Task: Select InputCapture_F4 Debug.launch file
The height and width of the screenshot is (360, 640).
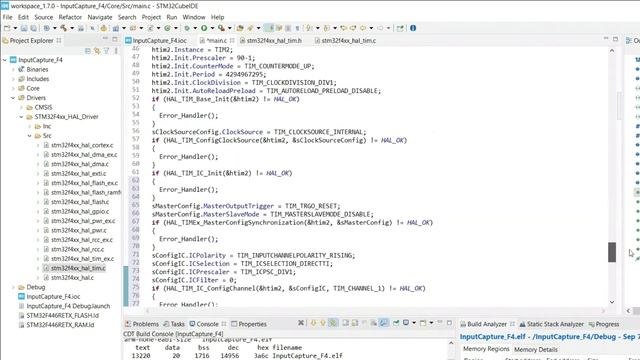Action: point(68,306)
